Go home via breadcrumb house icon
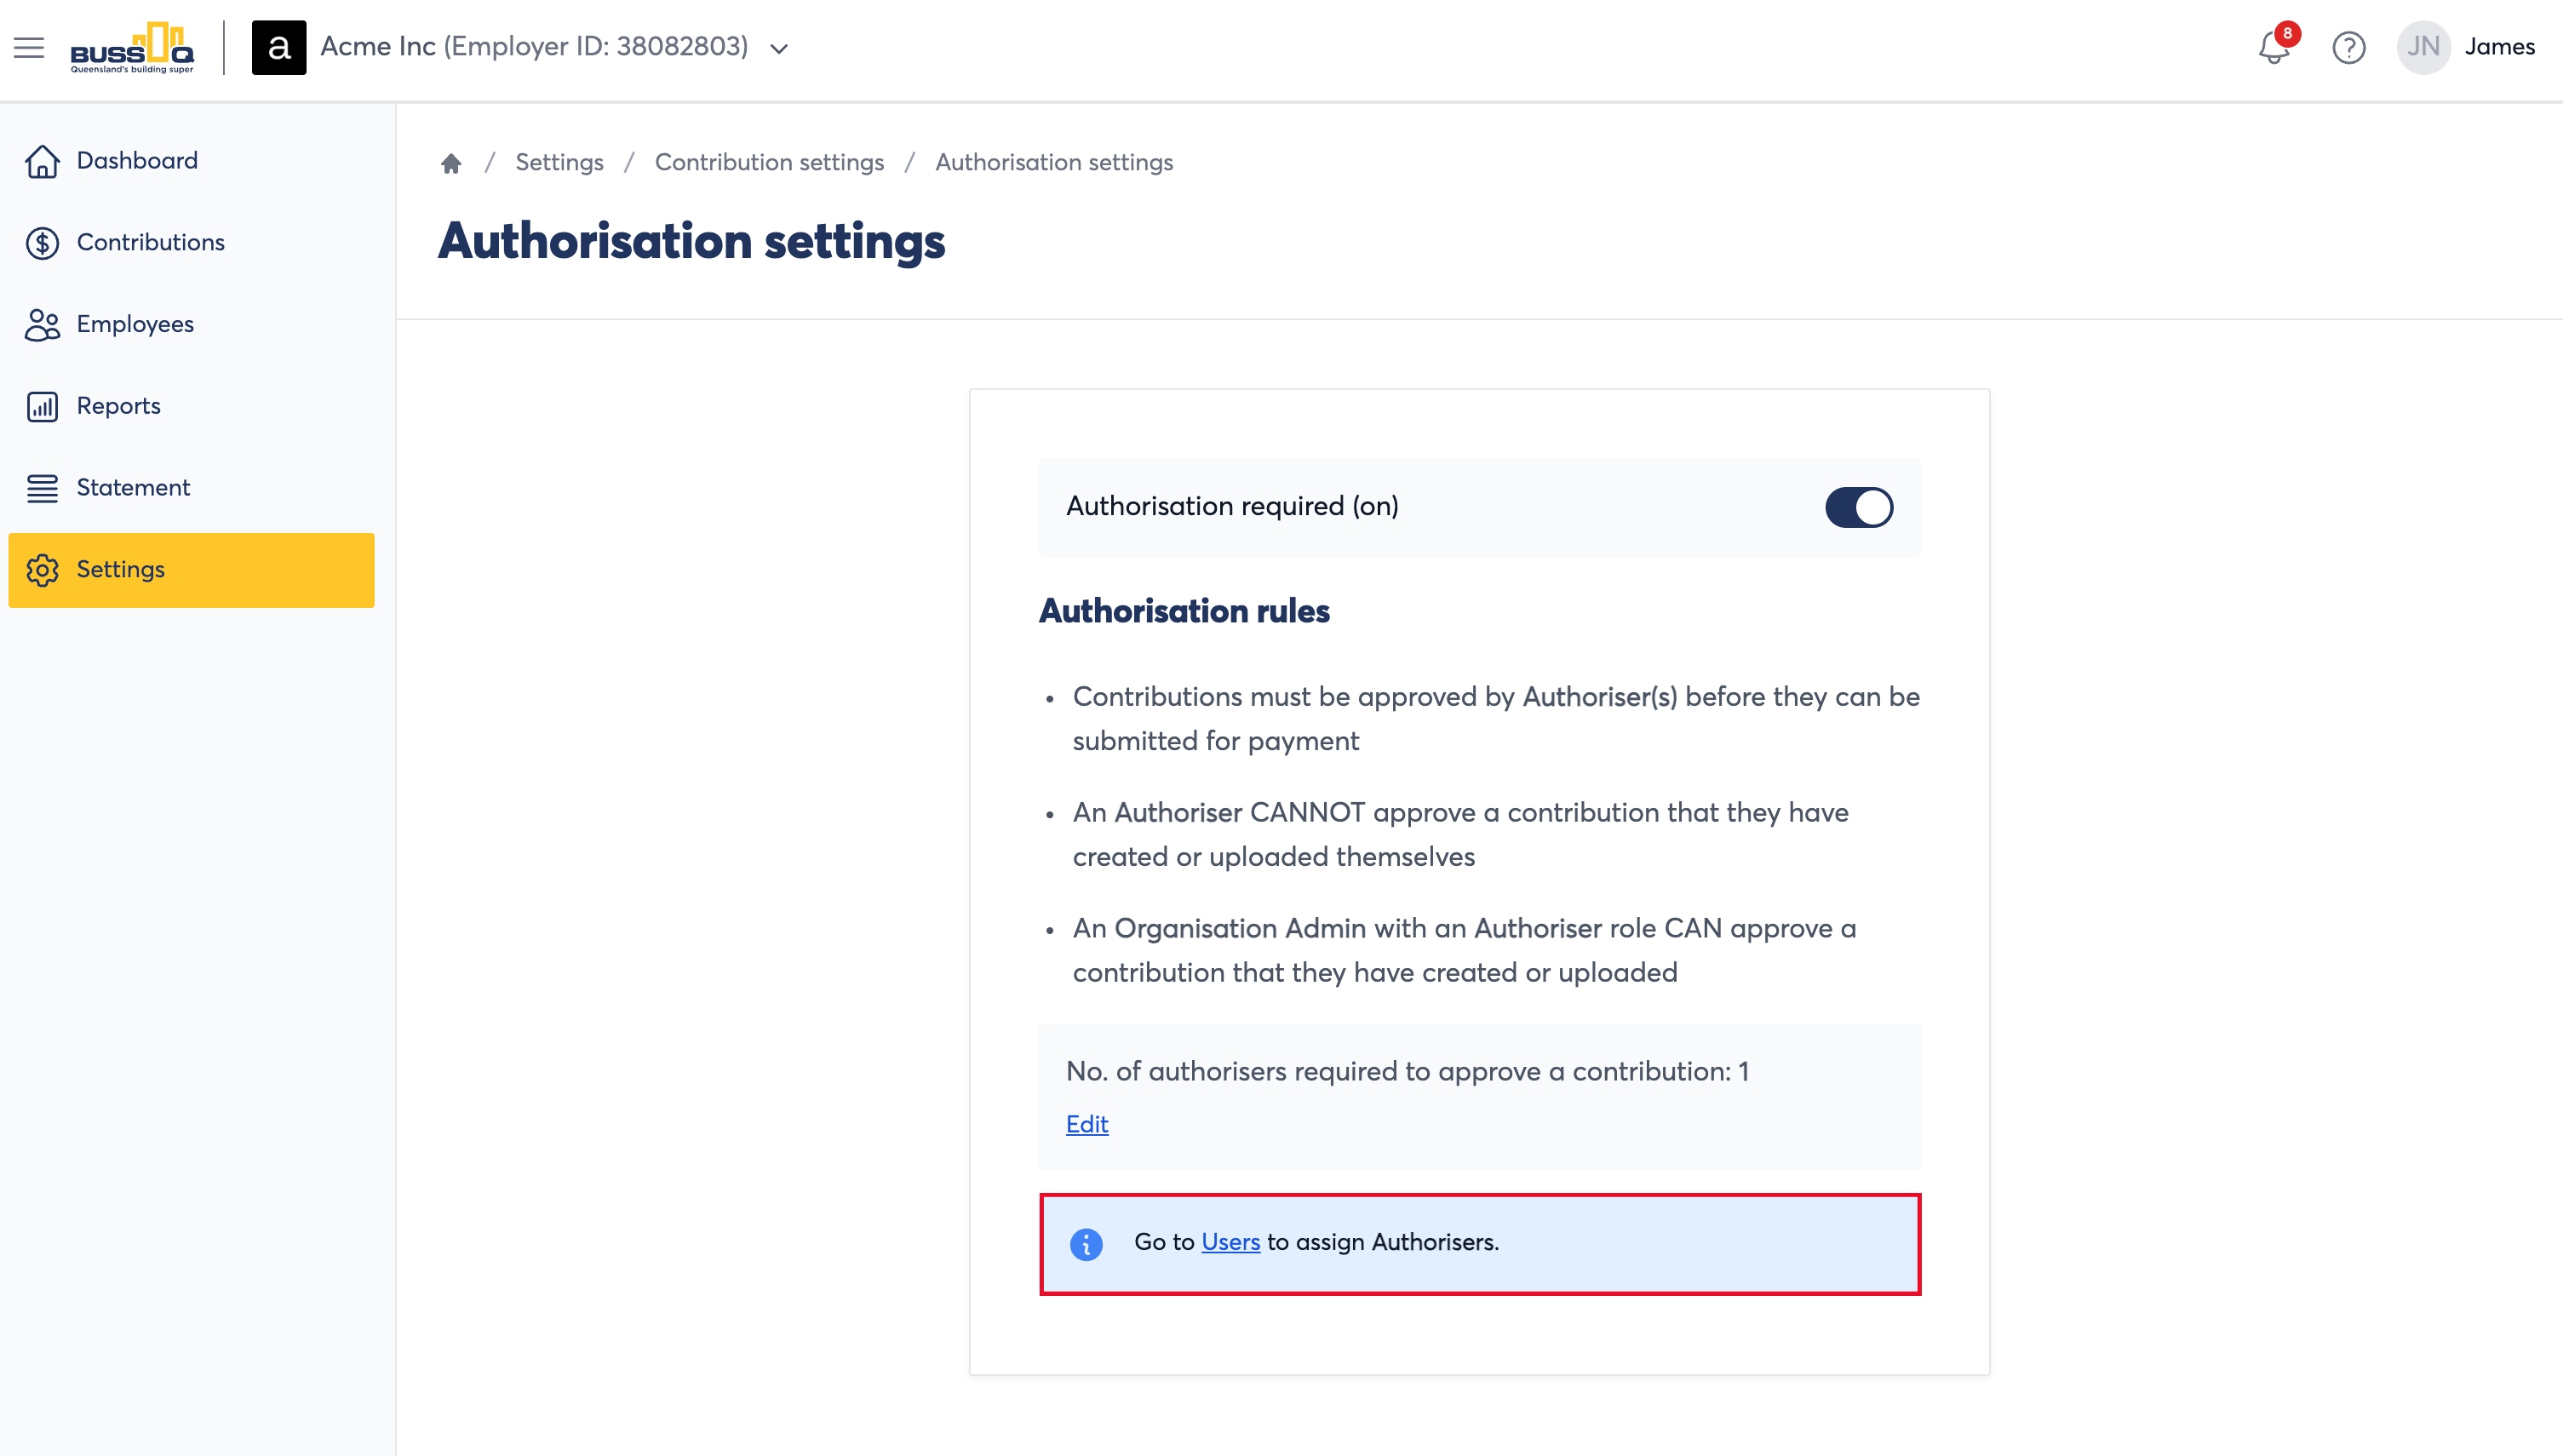 pyautogui.click(x=451, y=163)
